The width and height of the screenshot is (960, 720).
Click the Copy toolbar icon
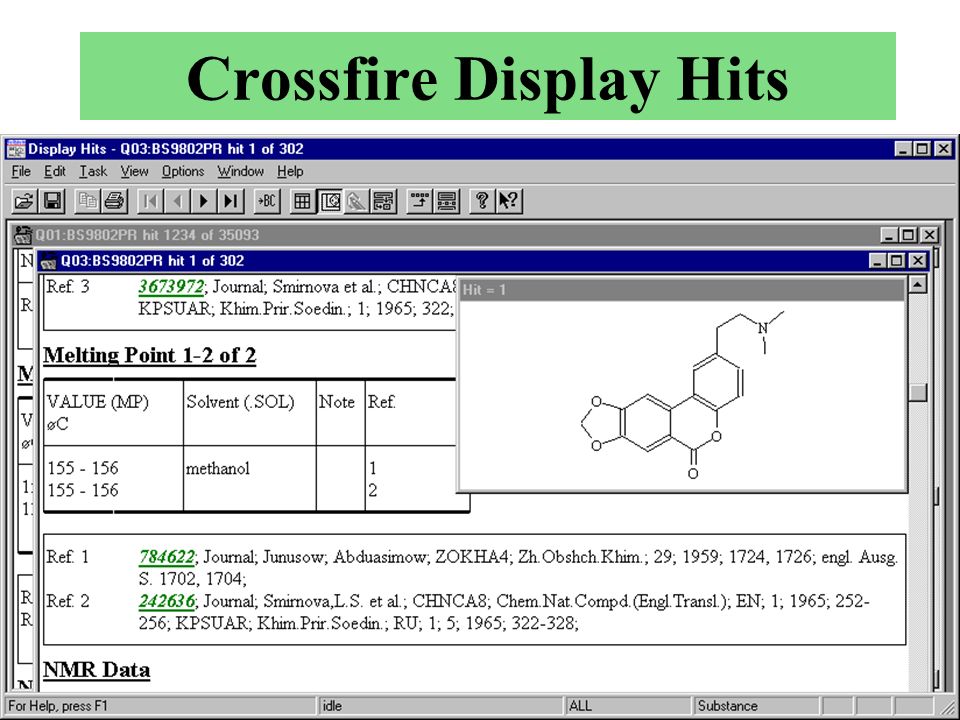[x=88, y=201]
